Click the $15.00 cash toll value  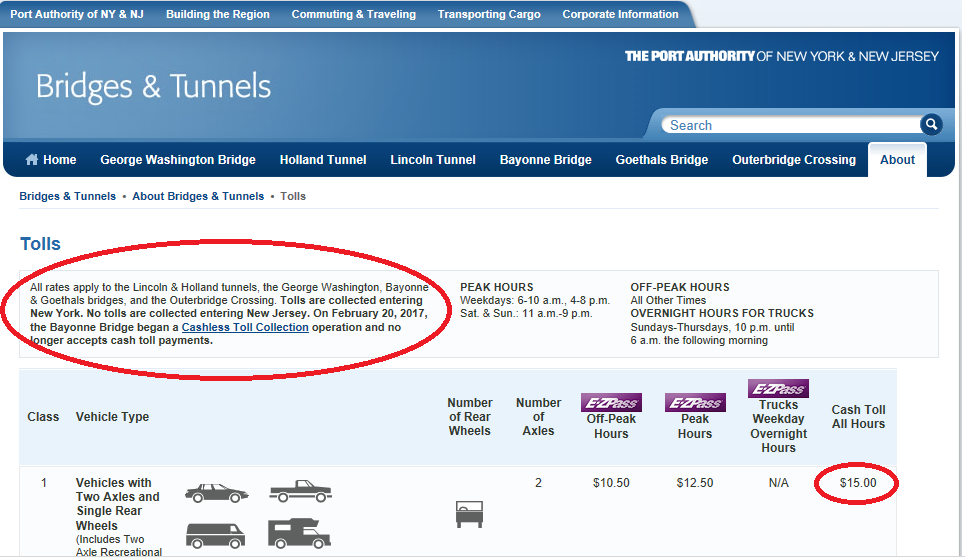tap(858, 483)
